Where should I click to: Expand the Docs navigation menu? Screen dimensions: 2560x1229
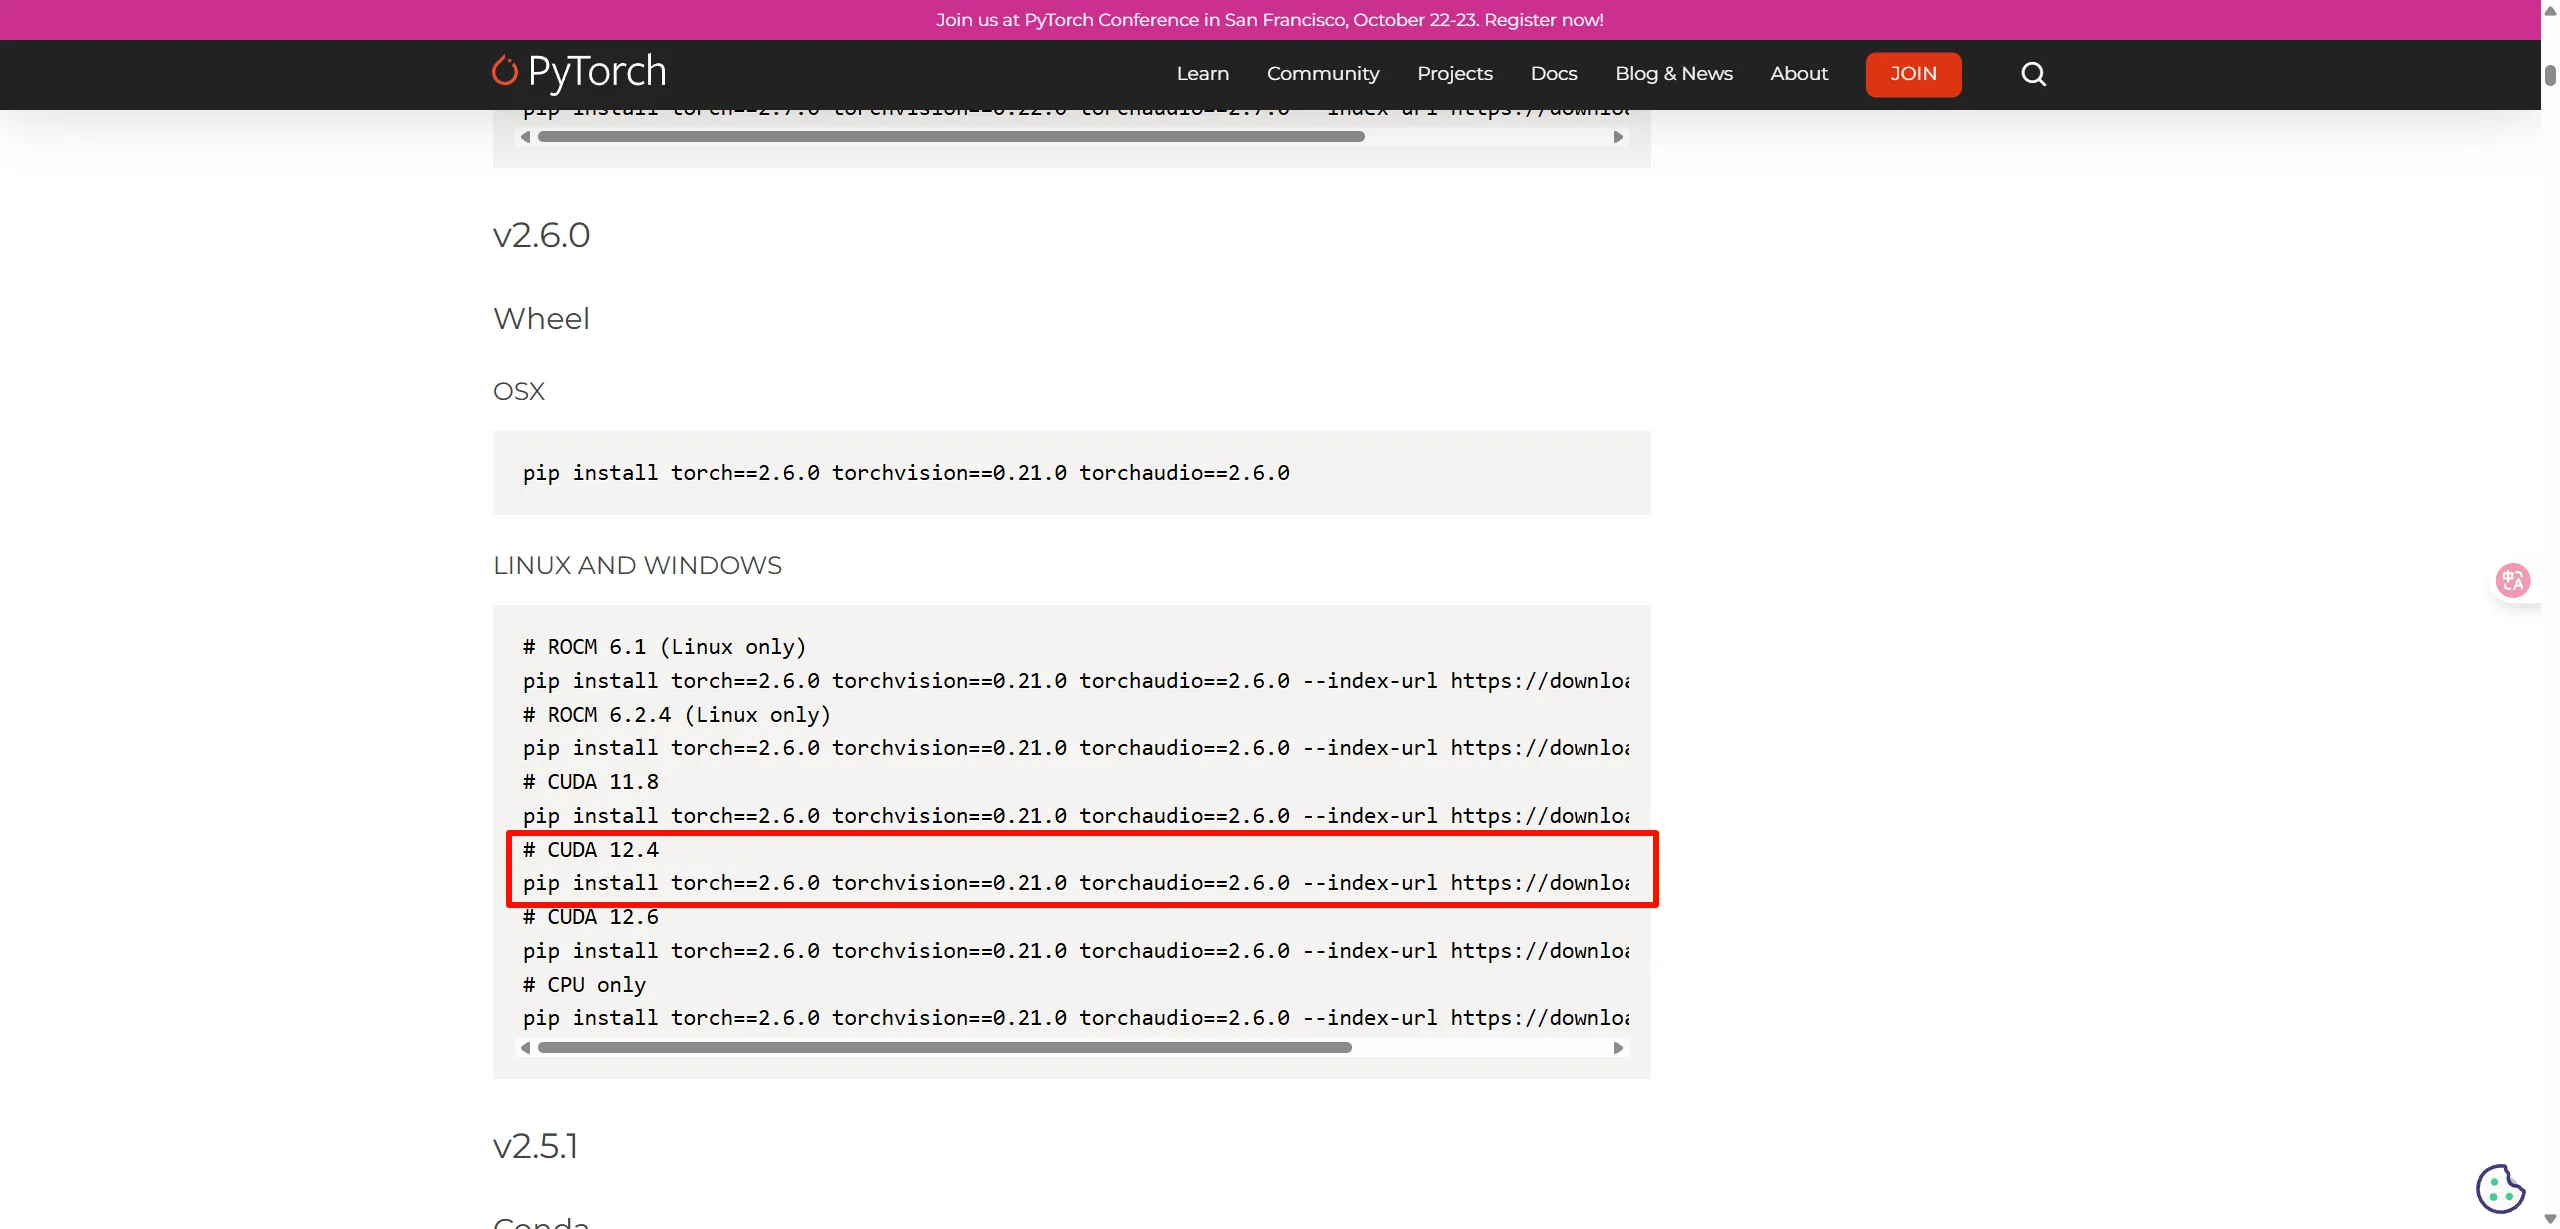click(x=1553, y=74)
